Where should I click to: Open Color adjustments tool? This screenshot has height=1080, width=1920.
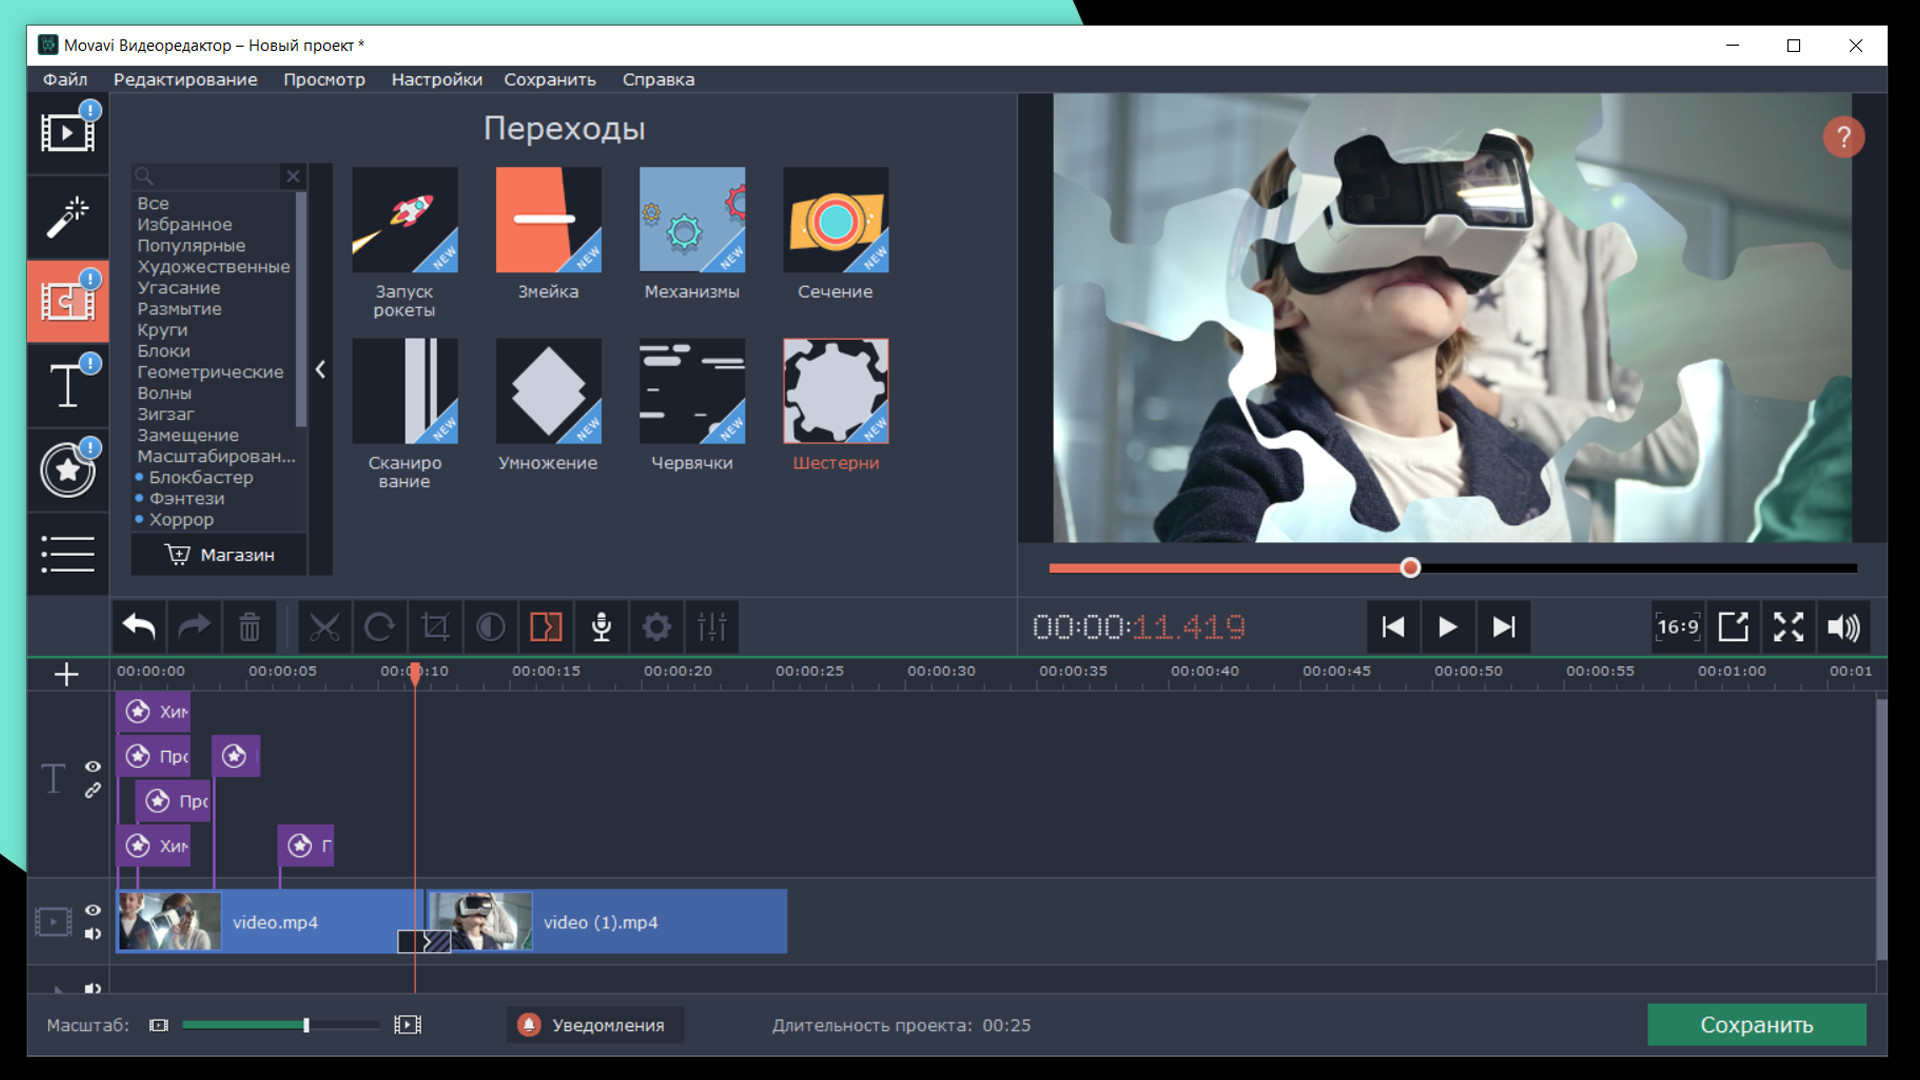(x=490, y=627)
